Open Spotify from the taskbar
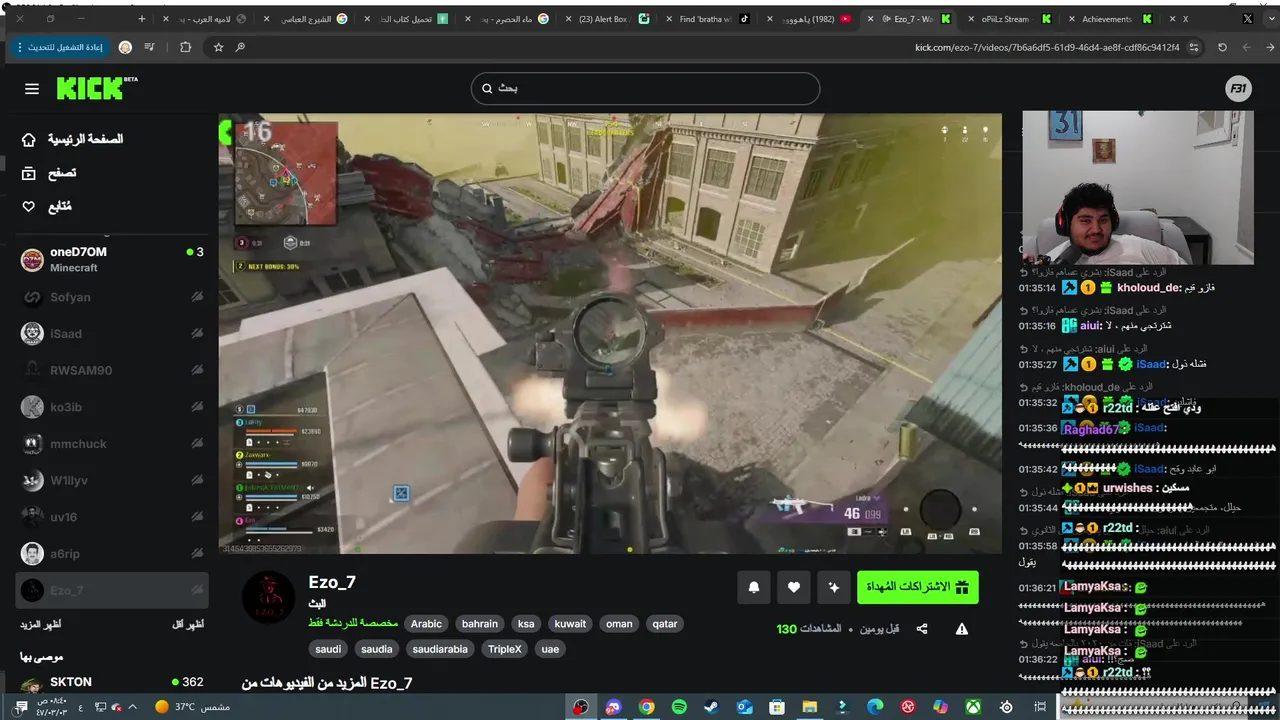The image size is (1280, 720). click(679, 707)
